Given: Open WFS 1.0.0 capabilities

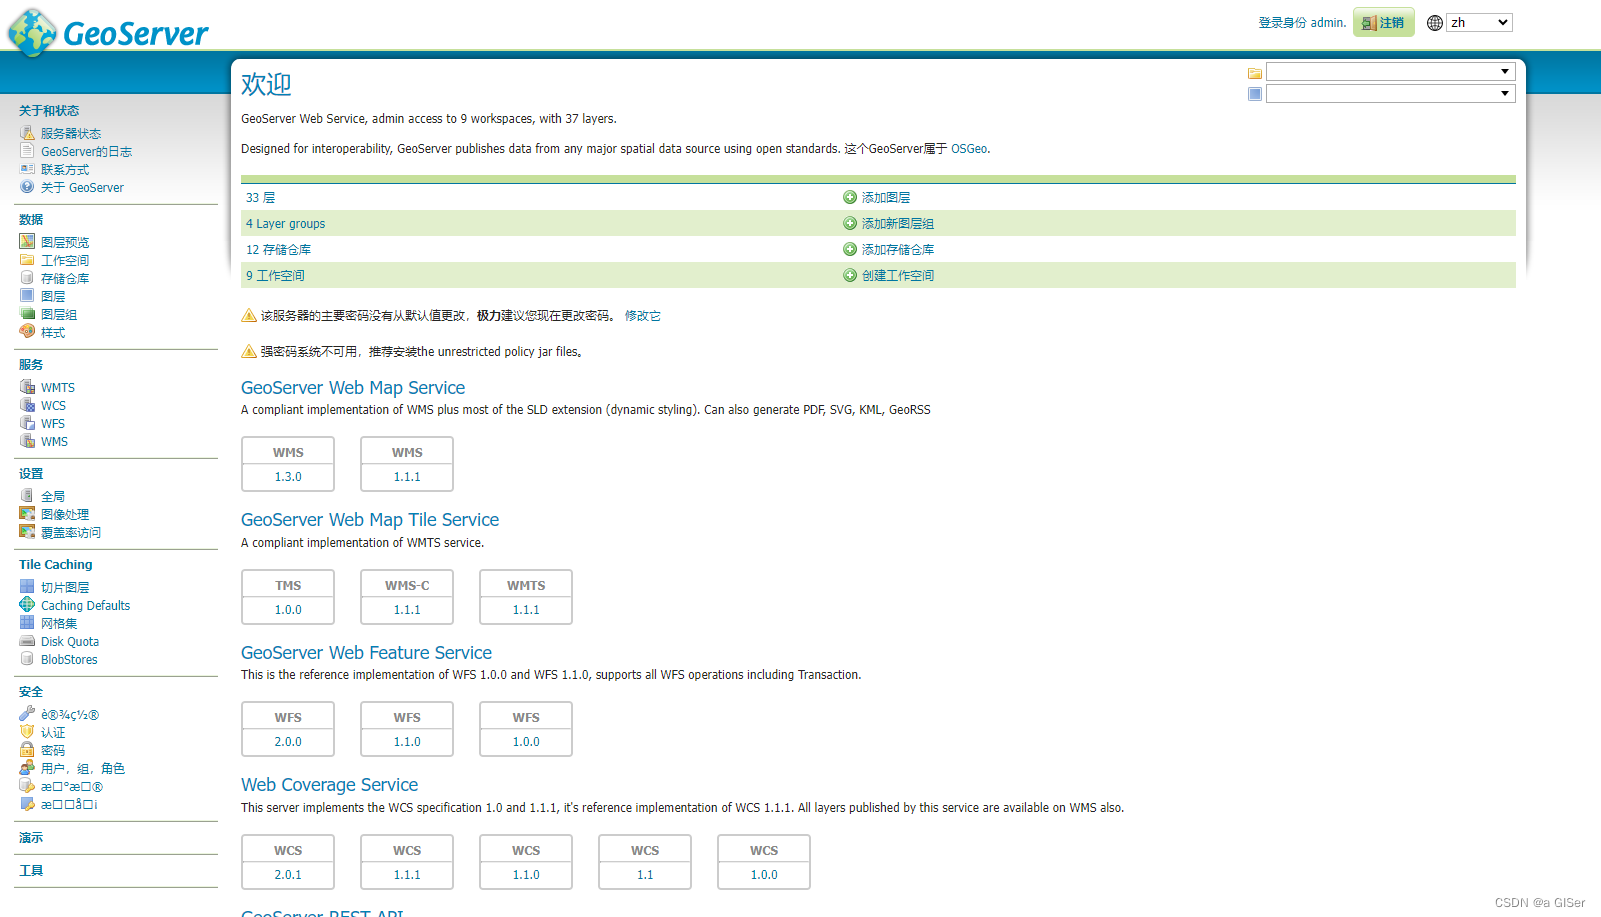Looking at the screenshot, I should point(526,741).
